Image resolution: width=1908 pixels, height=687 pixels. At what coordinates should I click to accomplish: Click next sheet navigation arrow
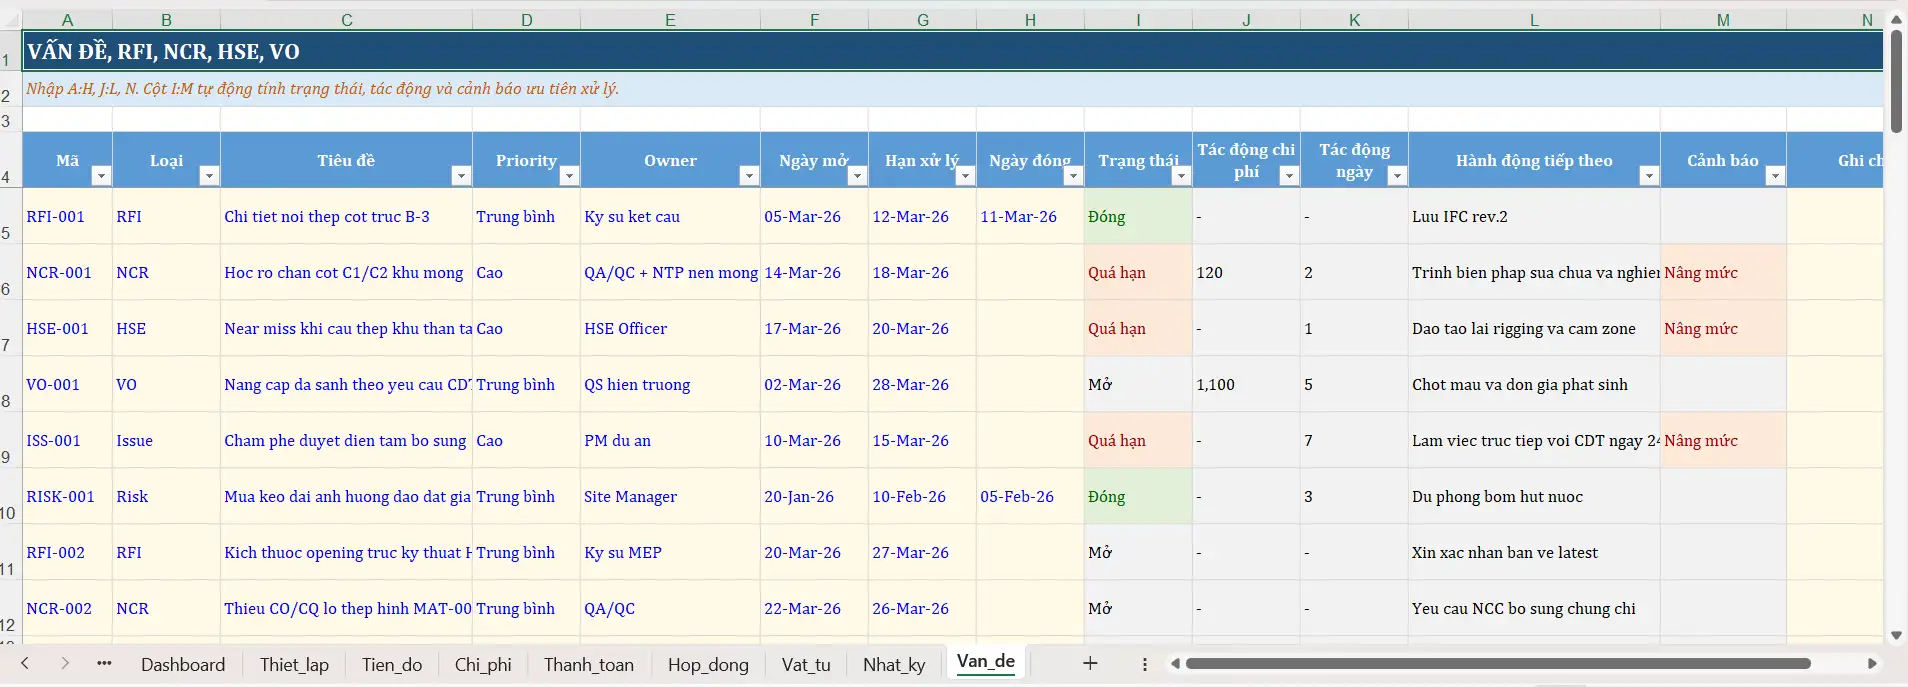pyautogui.click(x=65, y=663)
